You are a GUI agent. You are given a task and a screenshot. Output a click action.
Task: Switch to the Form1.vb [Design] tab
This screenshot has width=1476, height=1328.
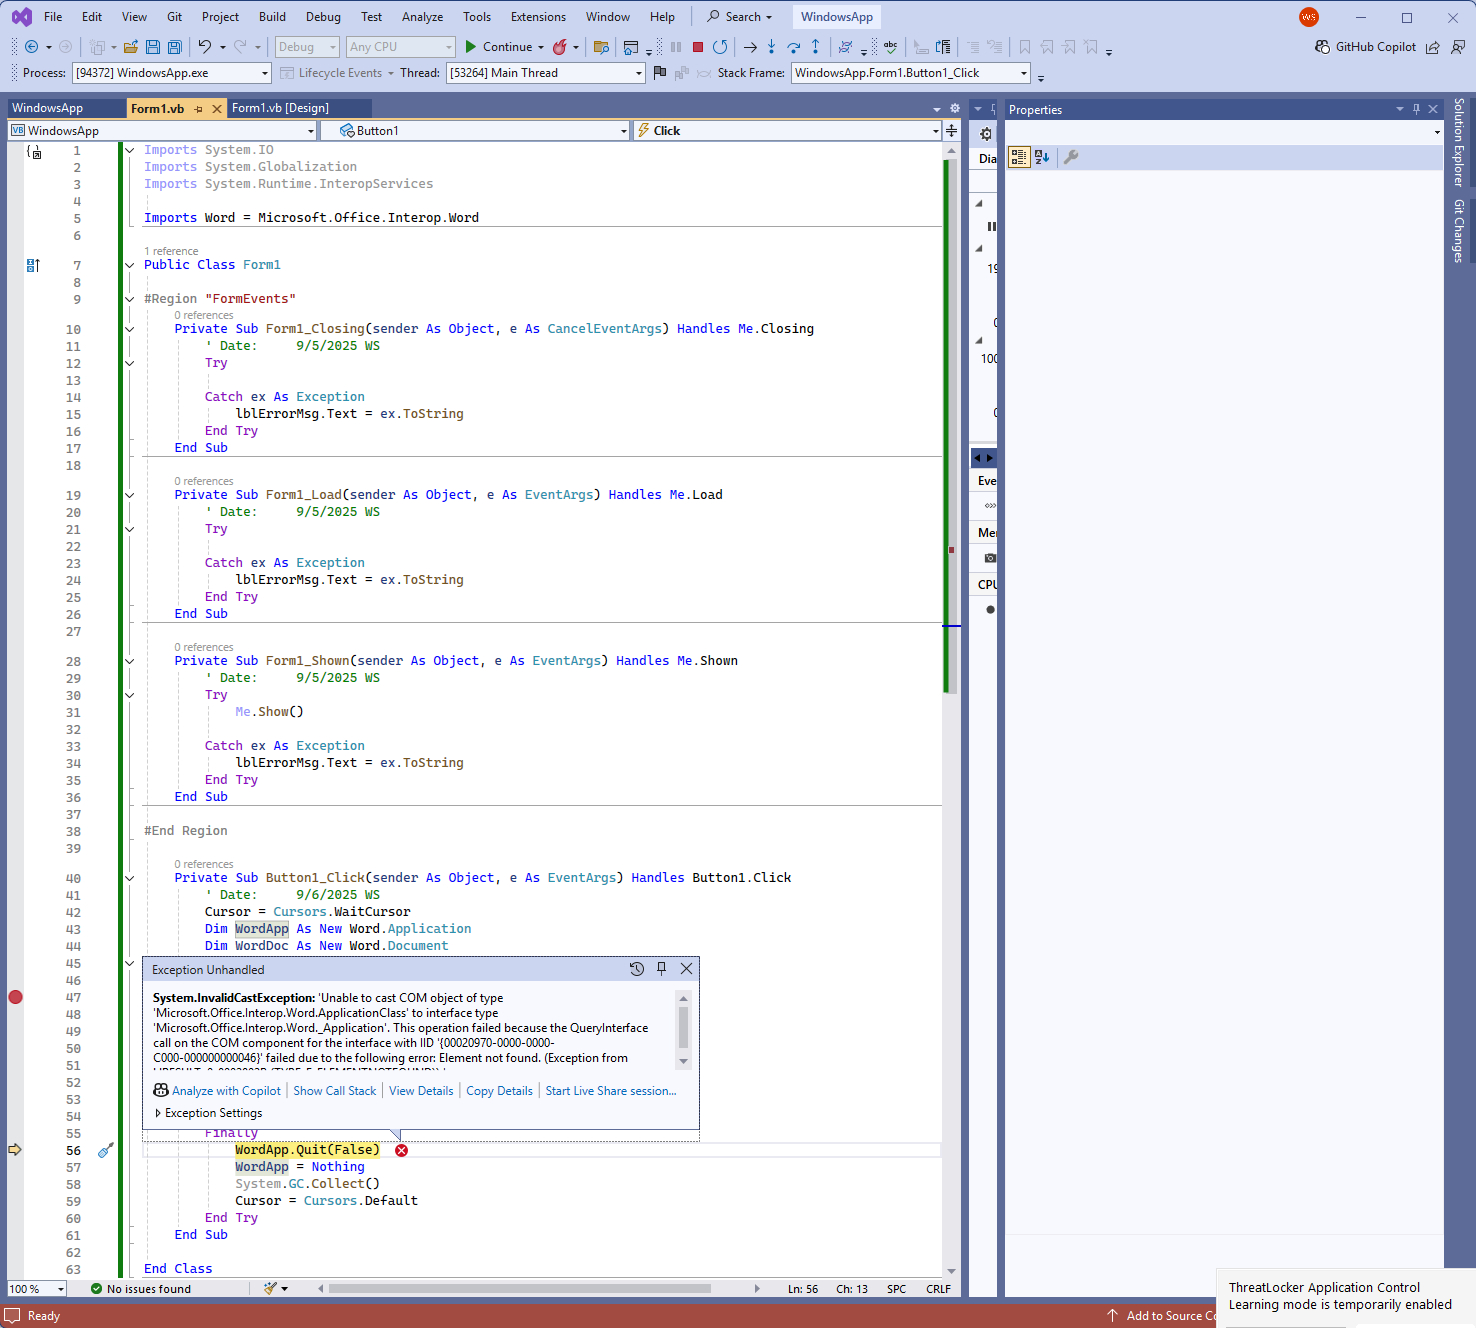(280, 108)
